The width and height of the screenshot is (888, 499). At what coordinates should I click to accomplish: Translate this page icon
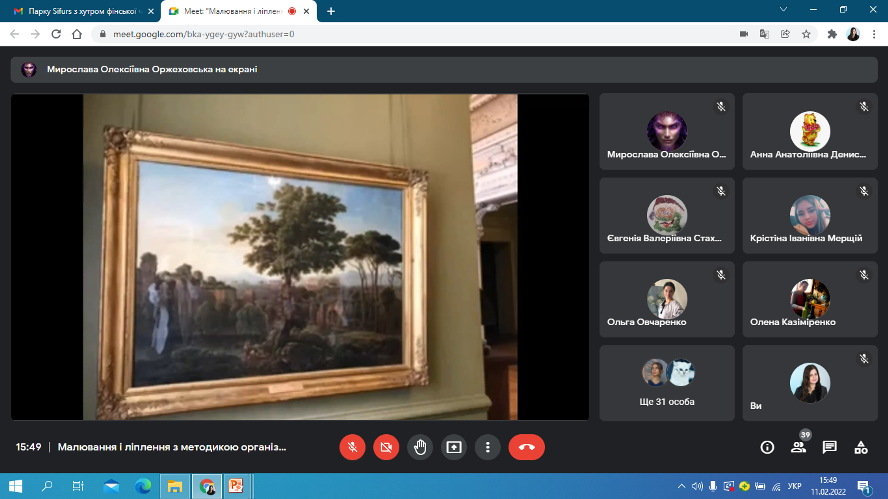[x=765, y=34]
